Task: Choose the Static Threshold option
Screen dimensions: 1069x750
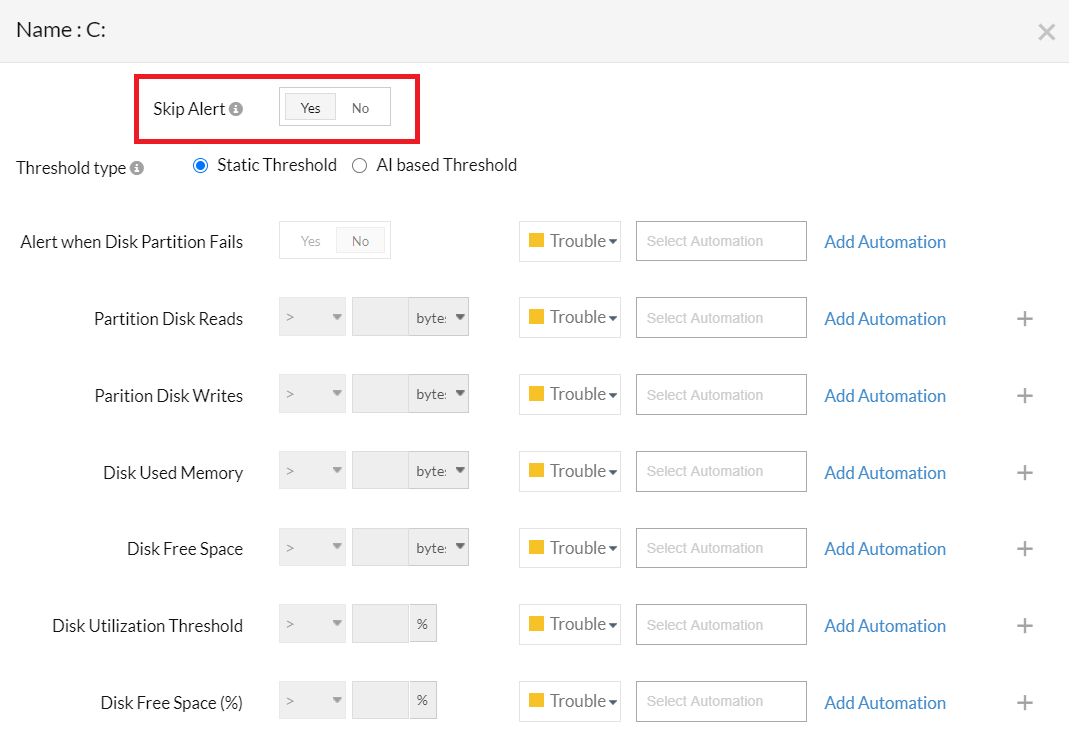Action: (x=201, y=166)
